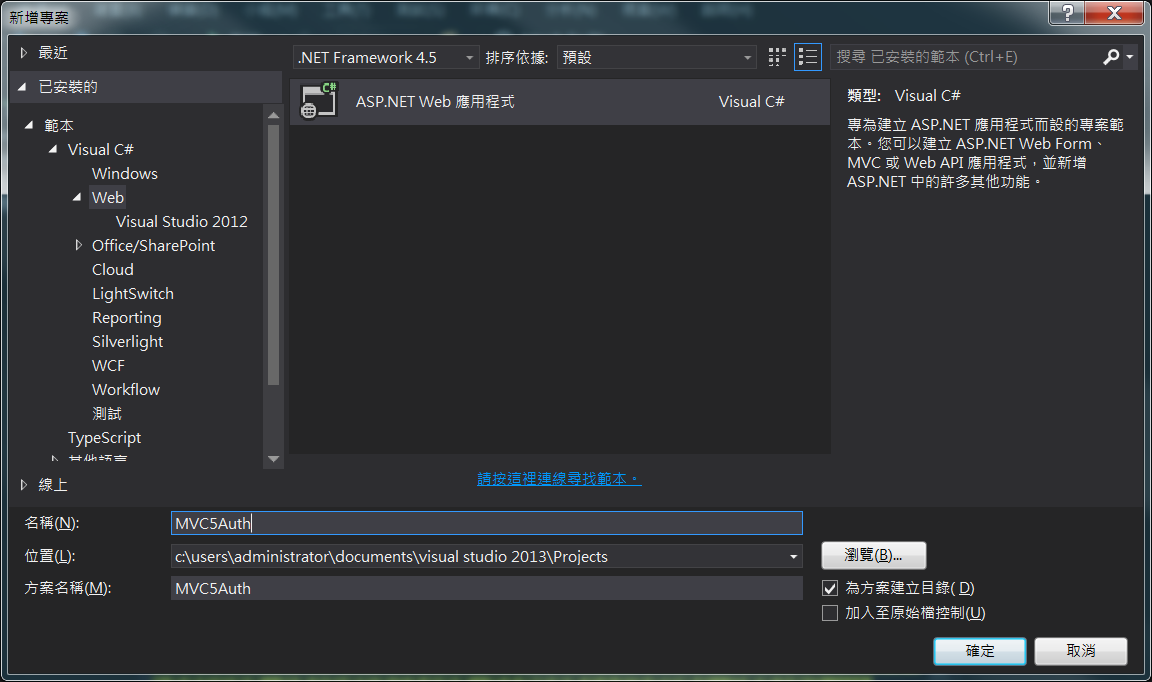The height and width of the screenshot is (682, 1152).
Task: Collapse the 範本 tree node
Action: 29,126
